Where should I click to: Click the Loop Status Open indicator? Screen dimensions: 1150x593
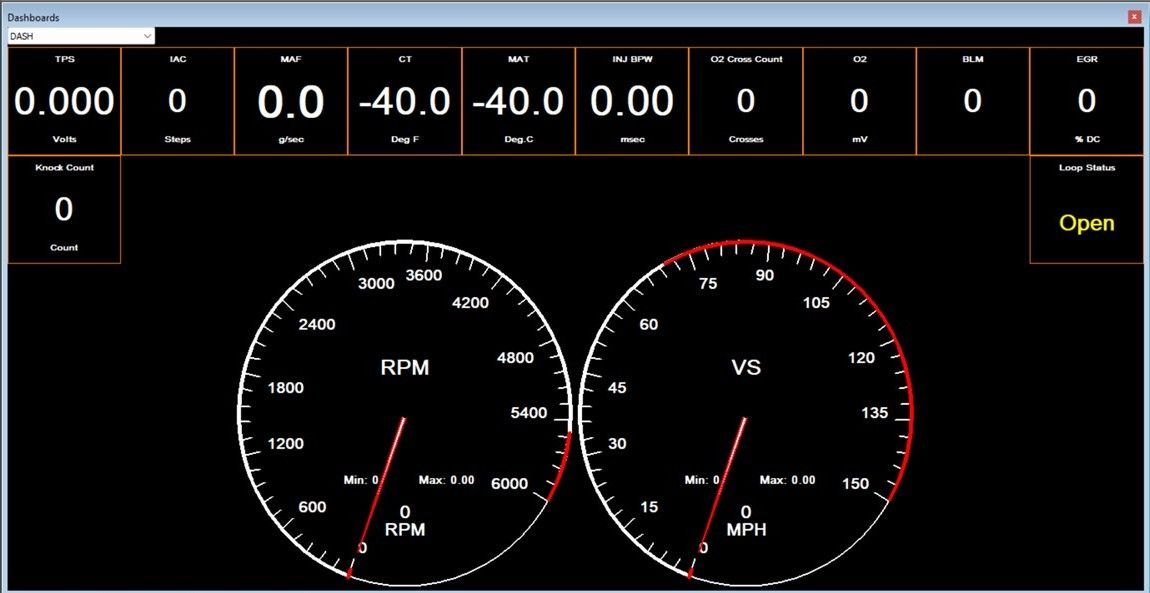click(x=1086, y=222)
